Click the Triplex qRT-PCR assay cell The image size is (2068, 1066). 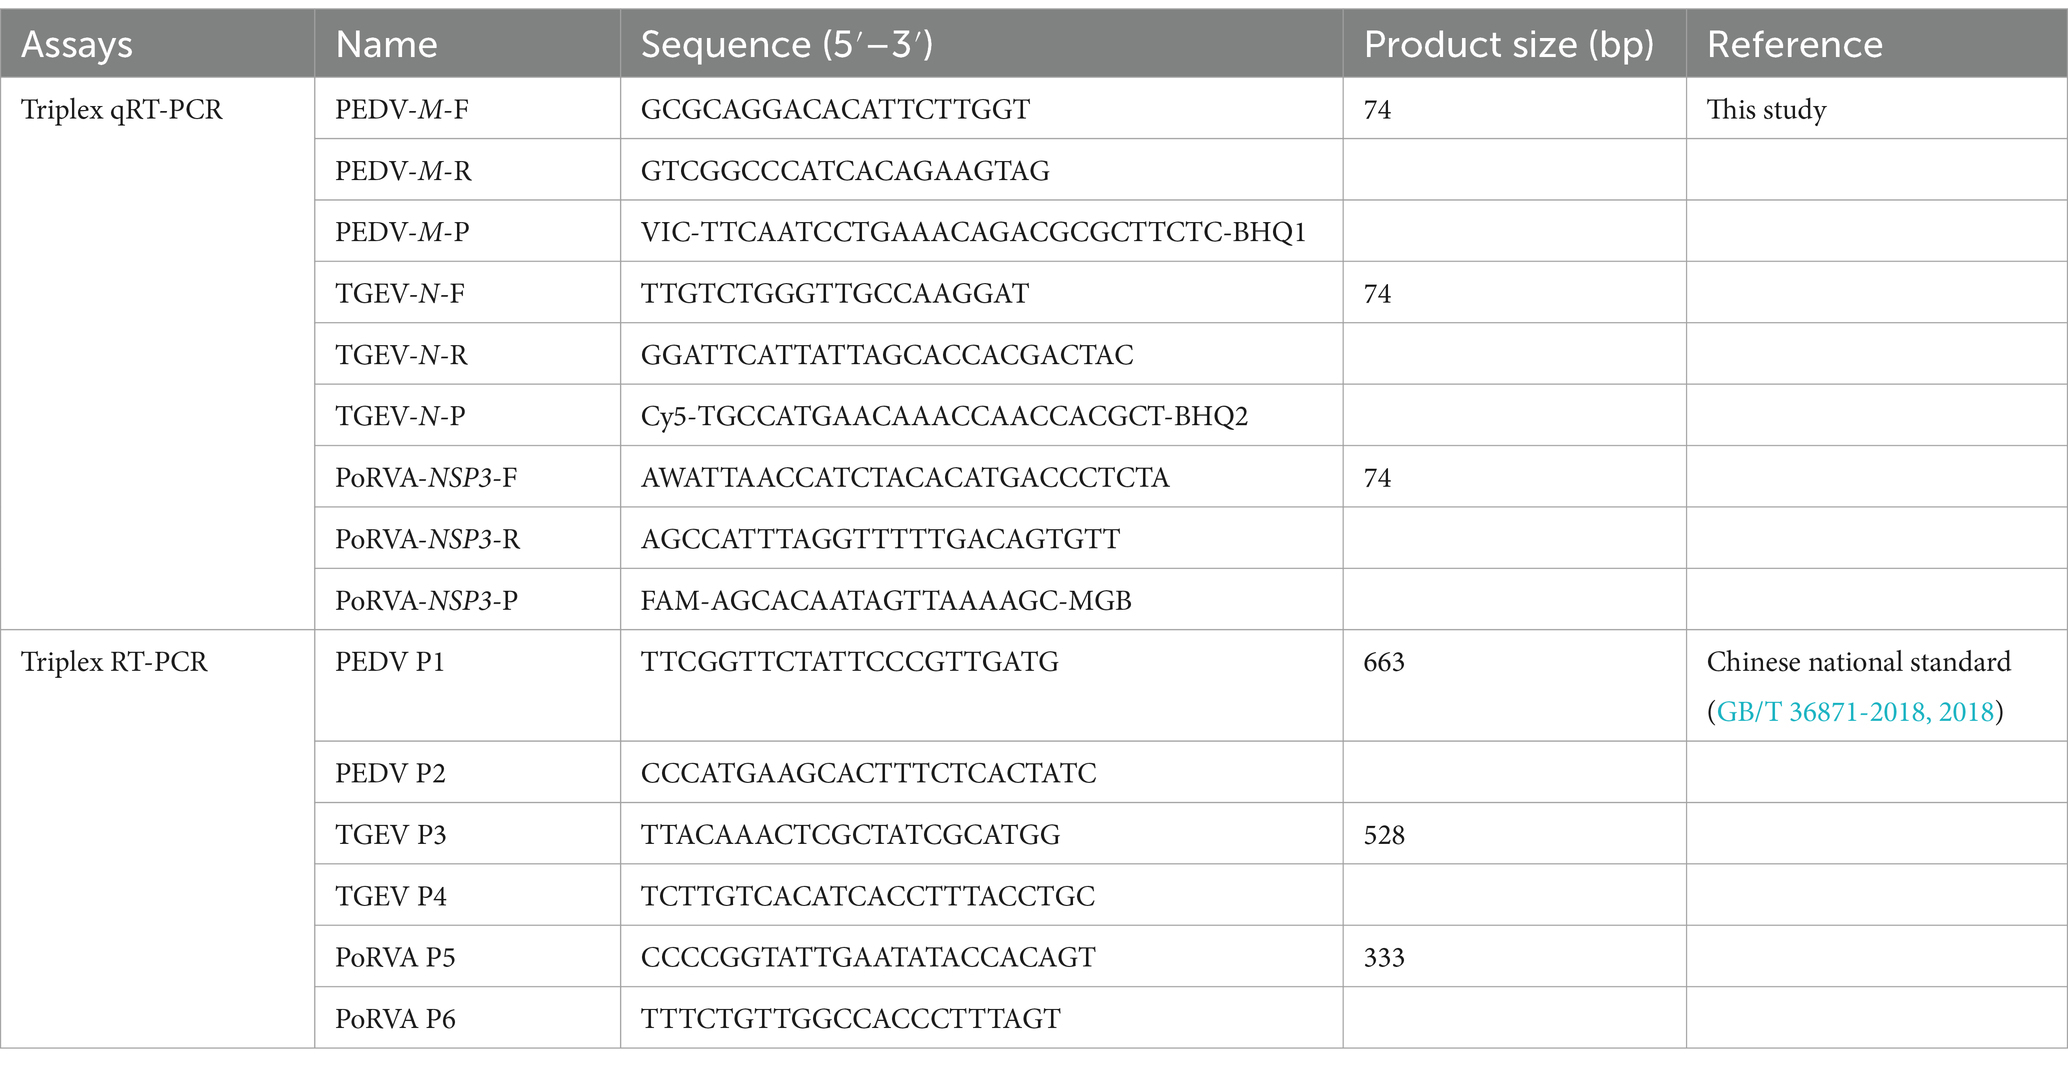pyautogui.click(x=122, y=109)
